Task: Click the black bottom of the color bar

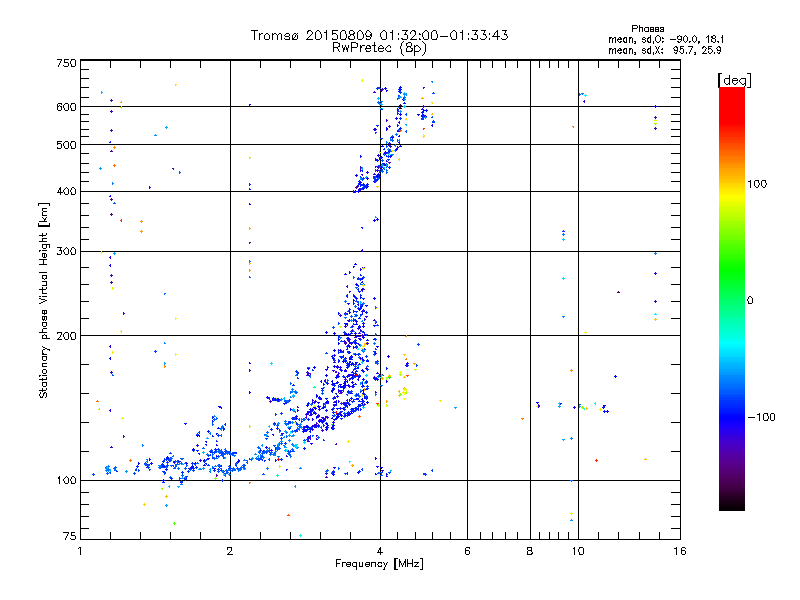Action: pos(732,503)
